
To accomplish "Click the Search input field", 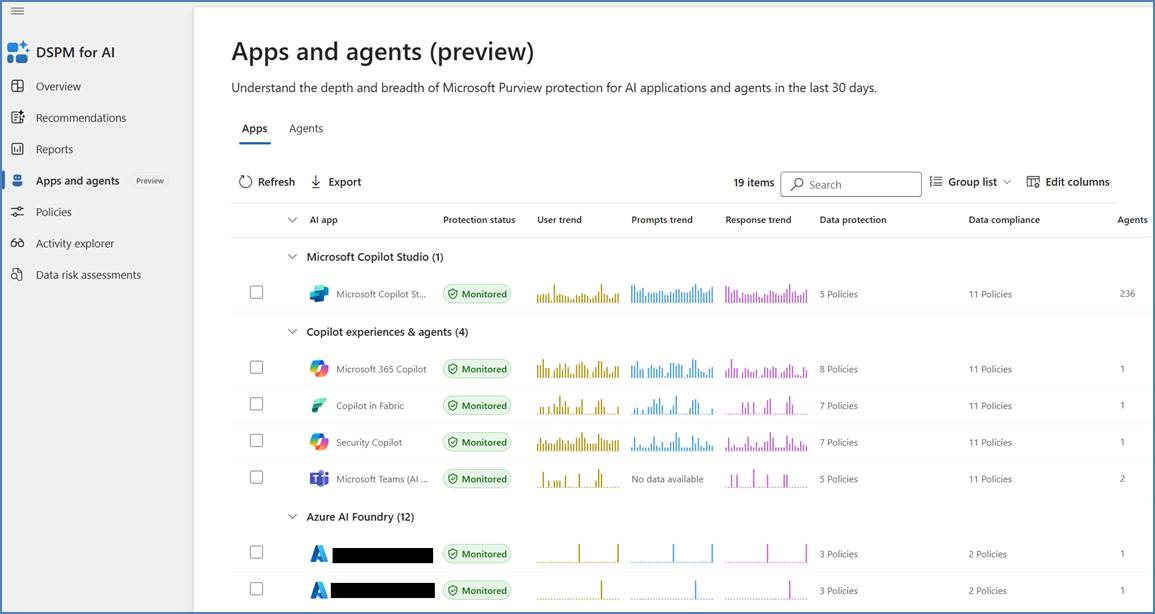I will pos(860,184).
